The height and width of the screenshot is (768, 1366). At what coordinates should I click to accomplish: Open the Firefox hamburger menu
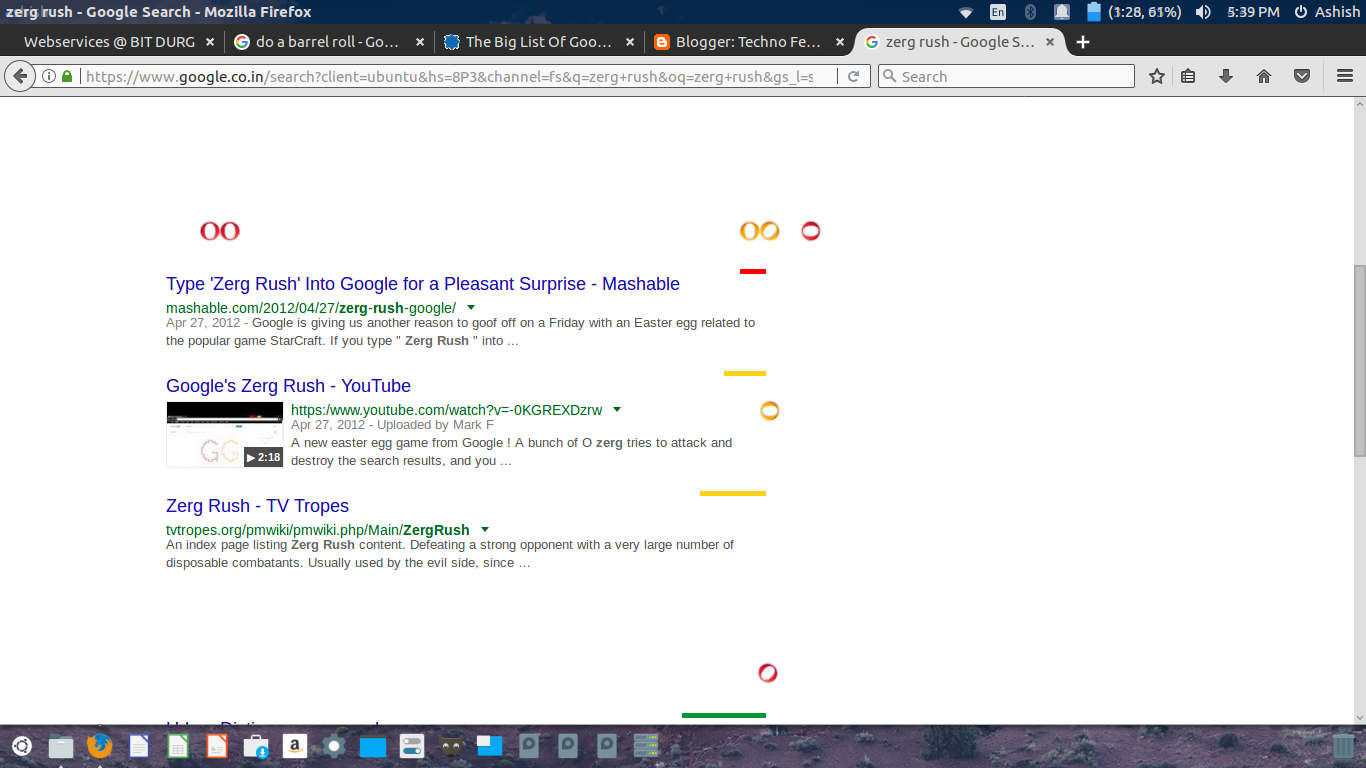(1345, 76)
